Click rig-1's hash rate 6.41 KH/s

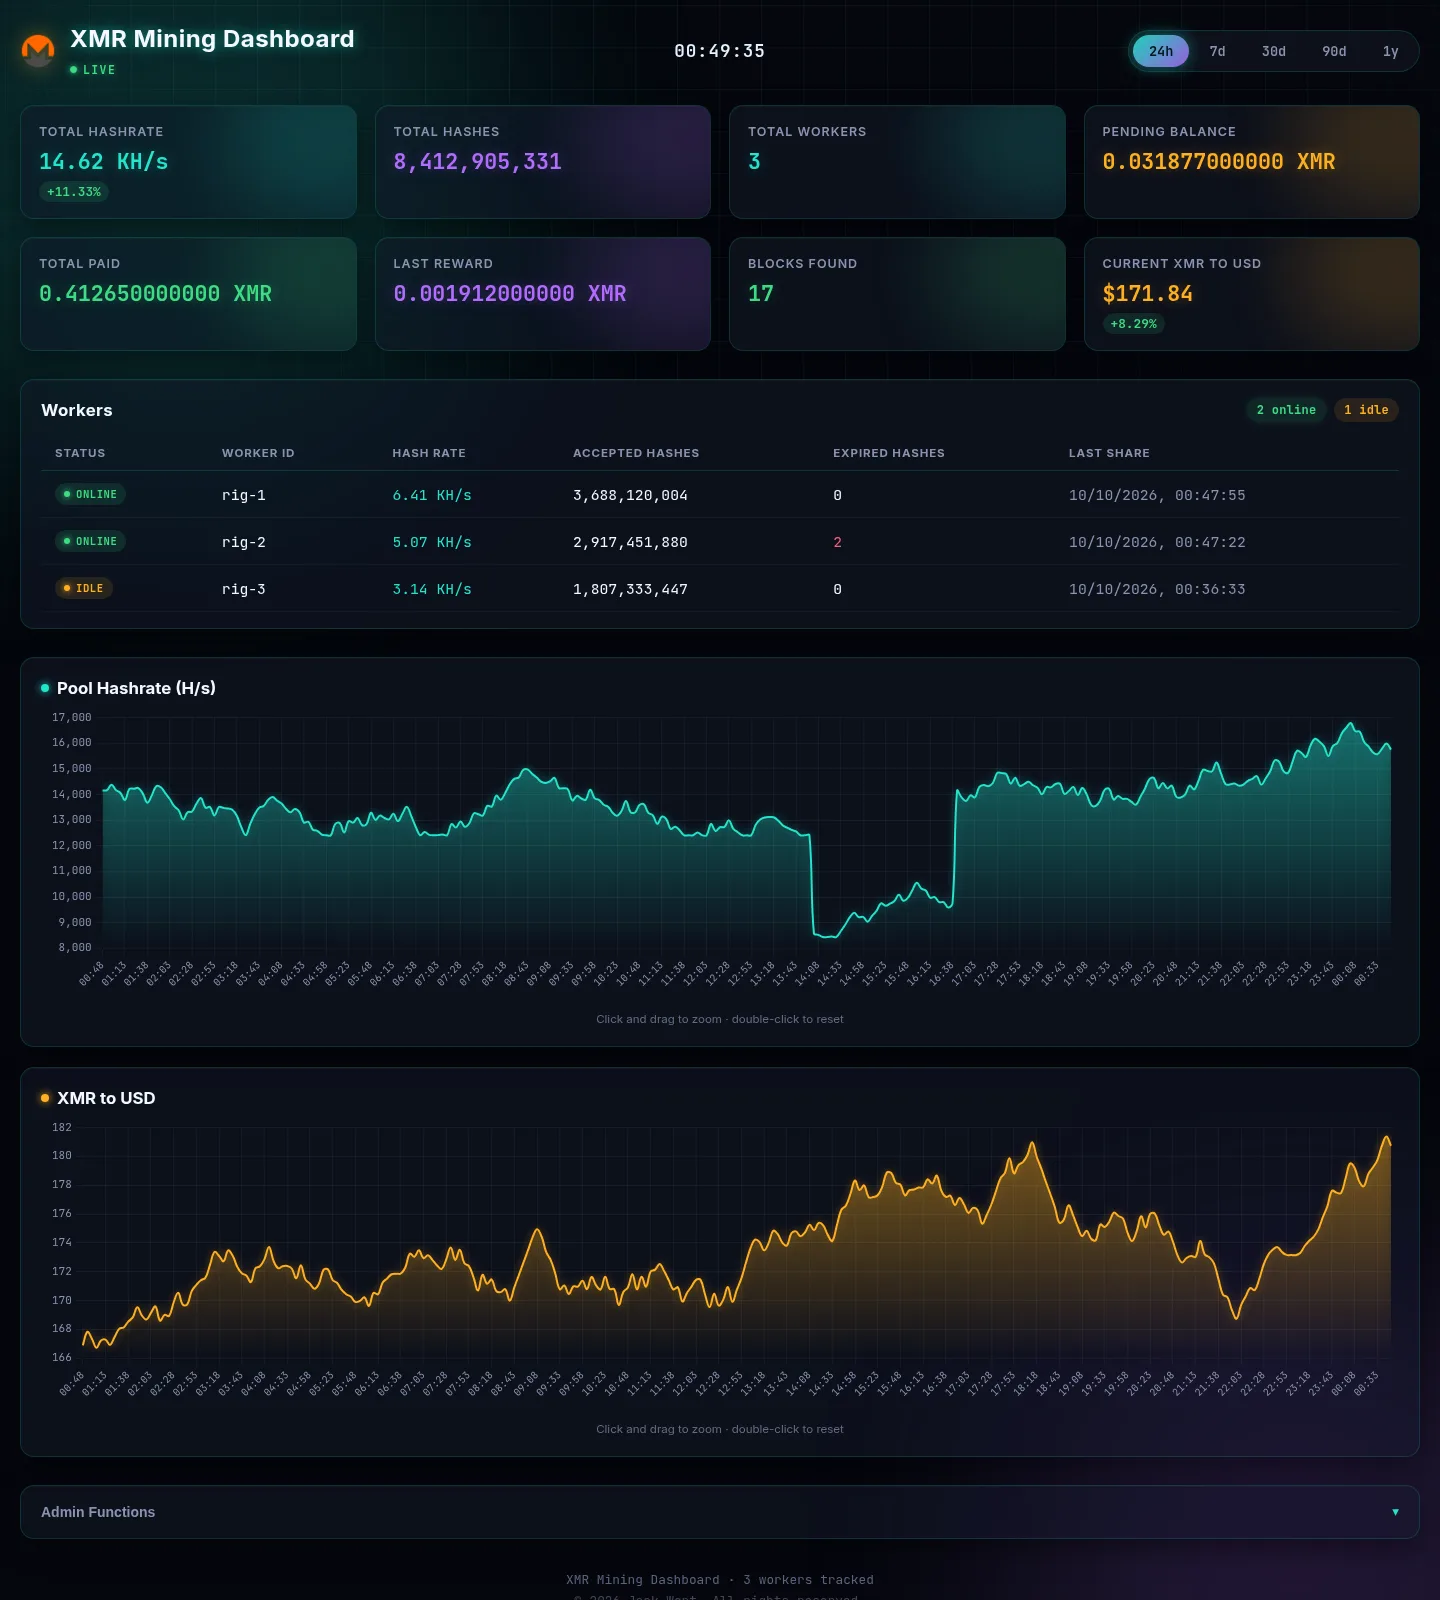(x=432, y=495)
